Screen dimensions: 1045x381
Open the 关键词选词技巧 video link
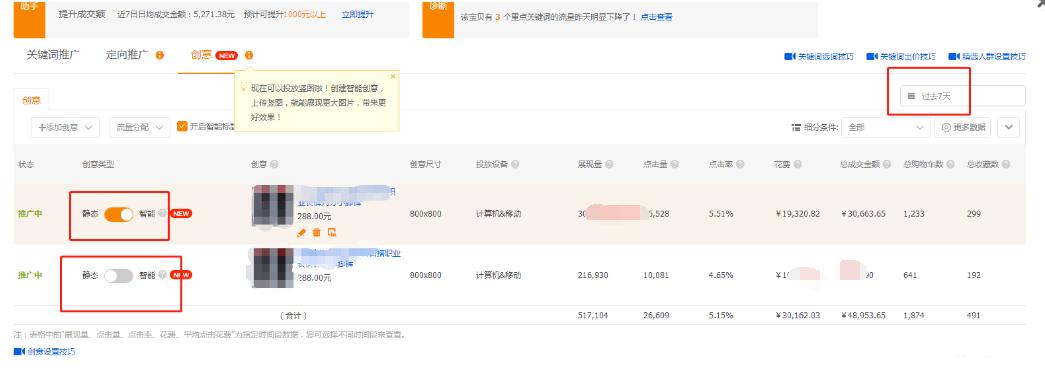pyautogui.click(x=819, y=57)
